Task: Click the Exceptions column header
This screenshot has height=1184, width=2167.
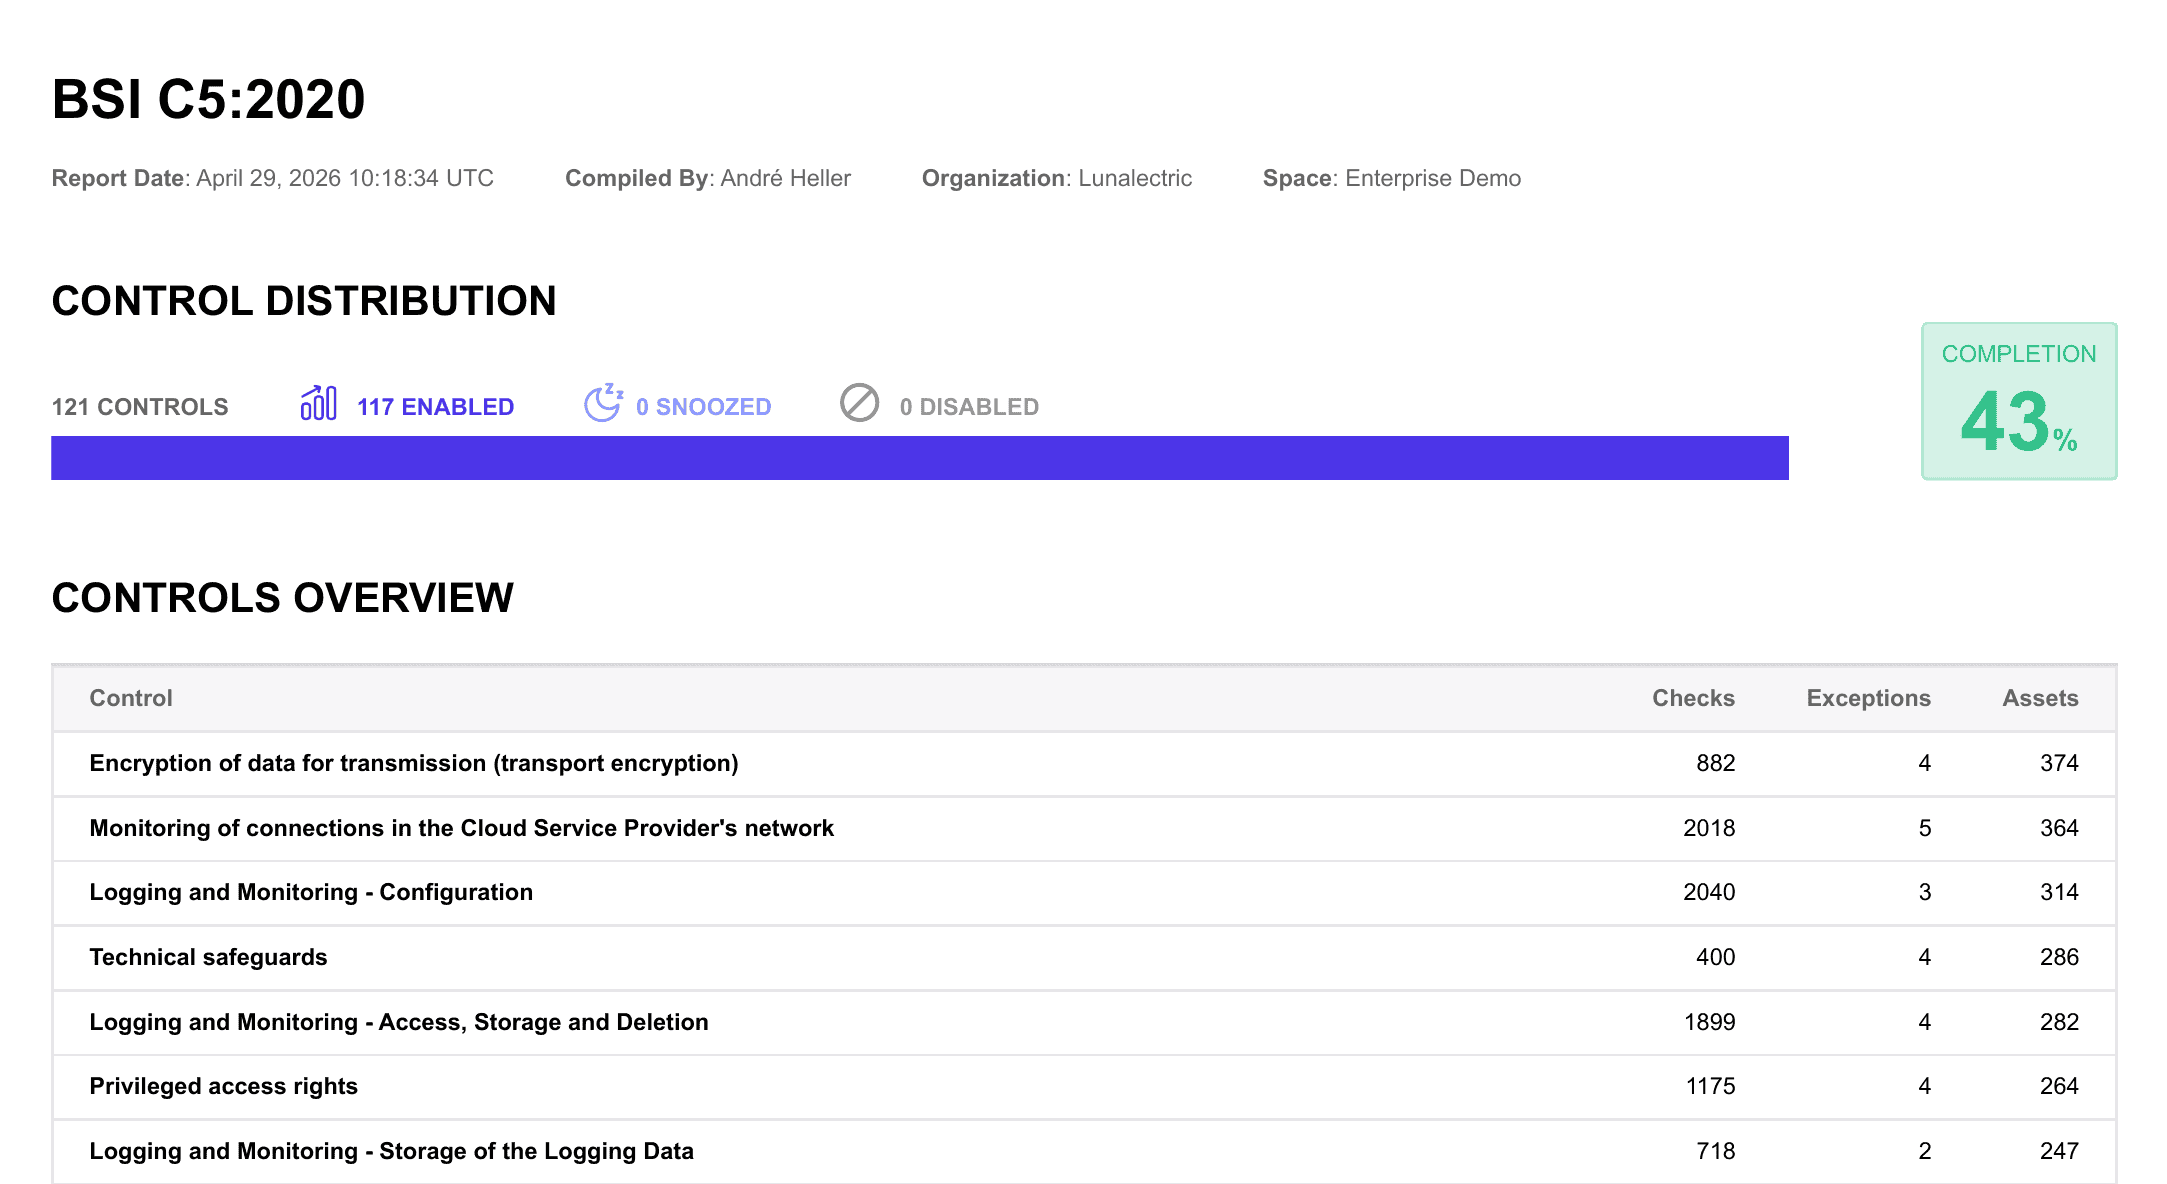Action: (1868, 698)
